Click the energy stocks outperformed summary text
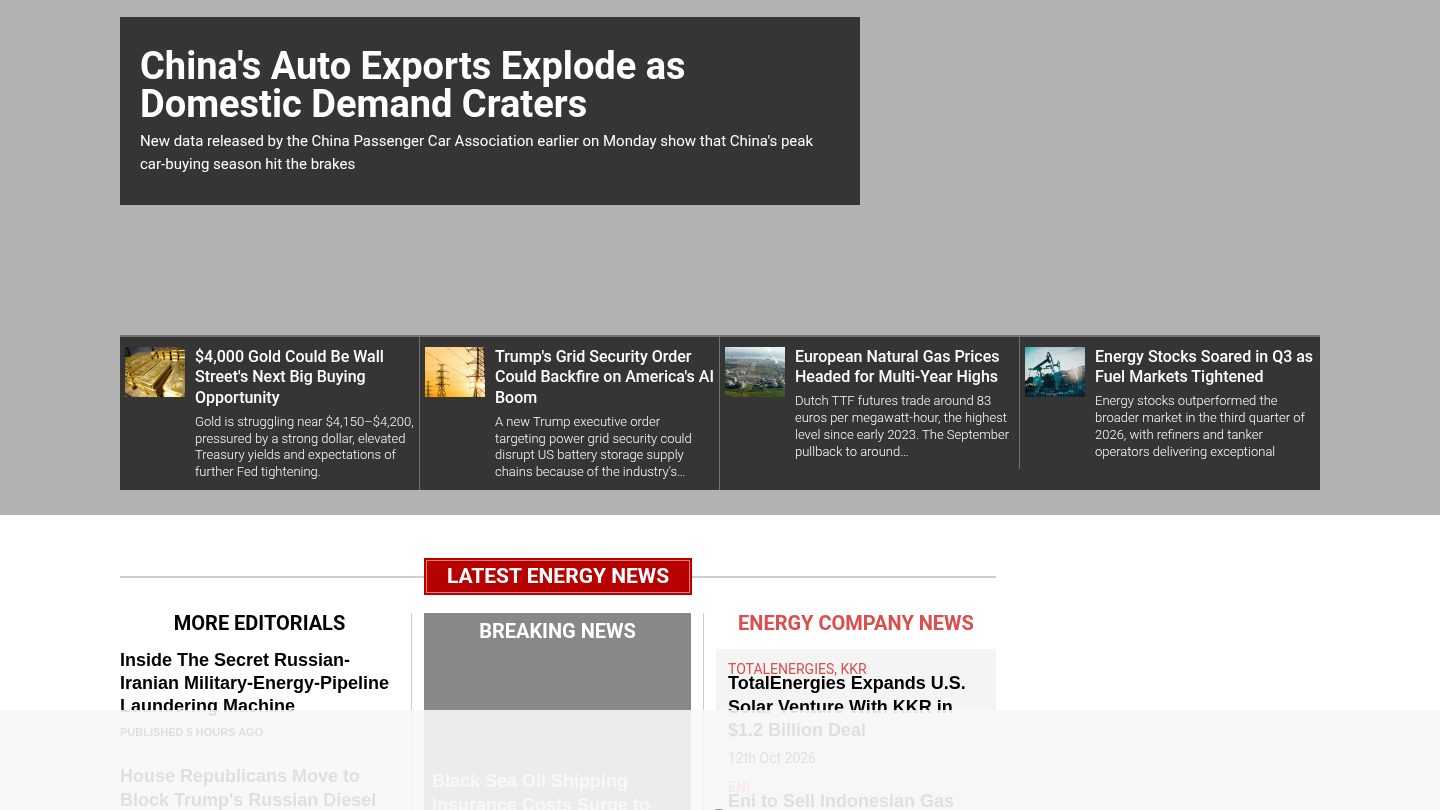This screenshot has width=1440, height=810. pyautogui.click(x=1200, y=426)
